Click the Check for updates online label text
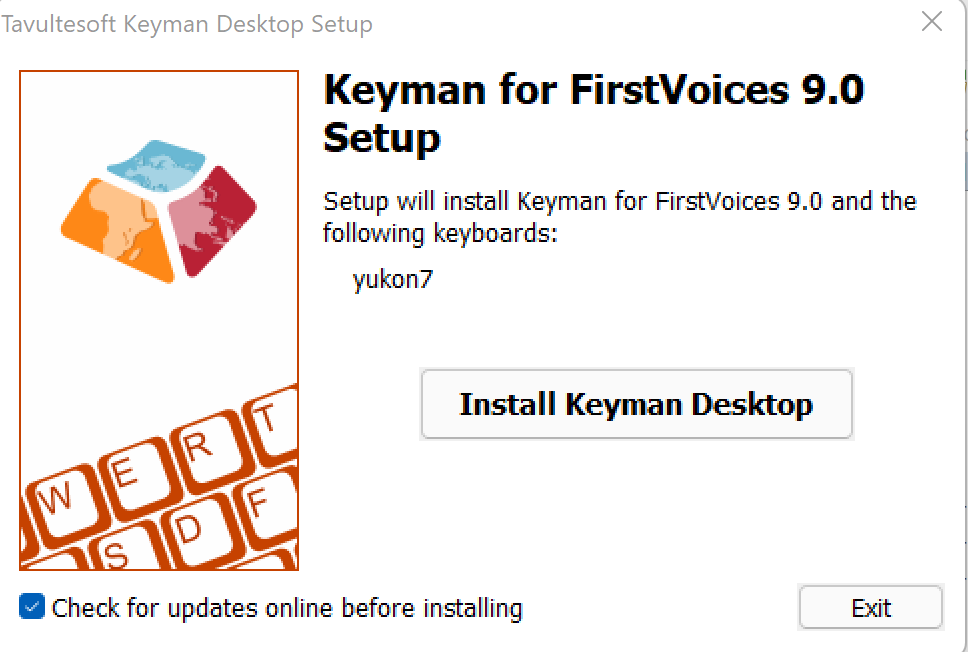The image size is (968, 652). click(x=287, y=608)
